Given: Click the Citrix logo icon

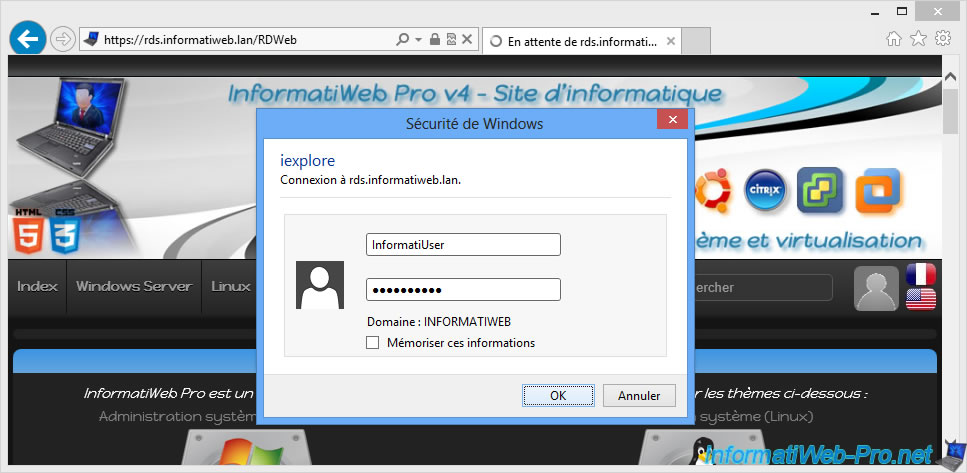Looking at the screenshot, I should pos(765,191).
